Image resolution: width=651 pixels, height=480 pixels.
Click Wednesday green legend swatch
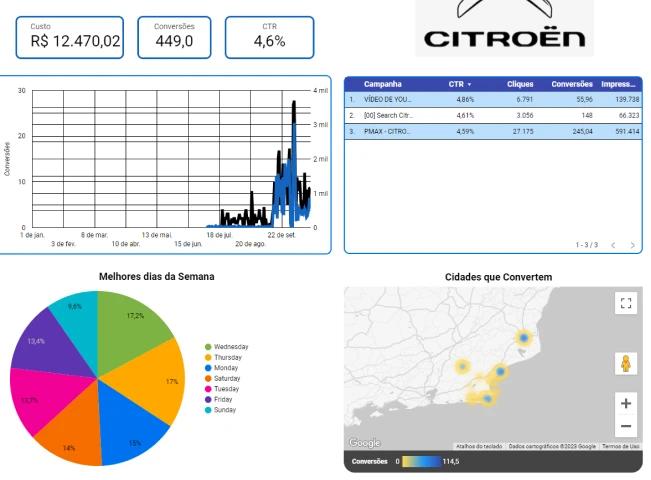pyautogui.click(x=208, y=347)
